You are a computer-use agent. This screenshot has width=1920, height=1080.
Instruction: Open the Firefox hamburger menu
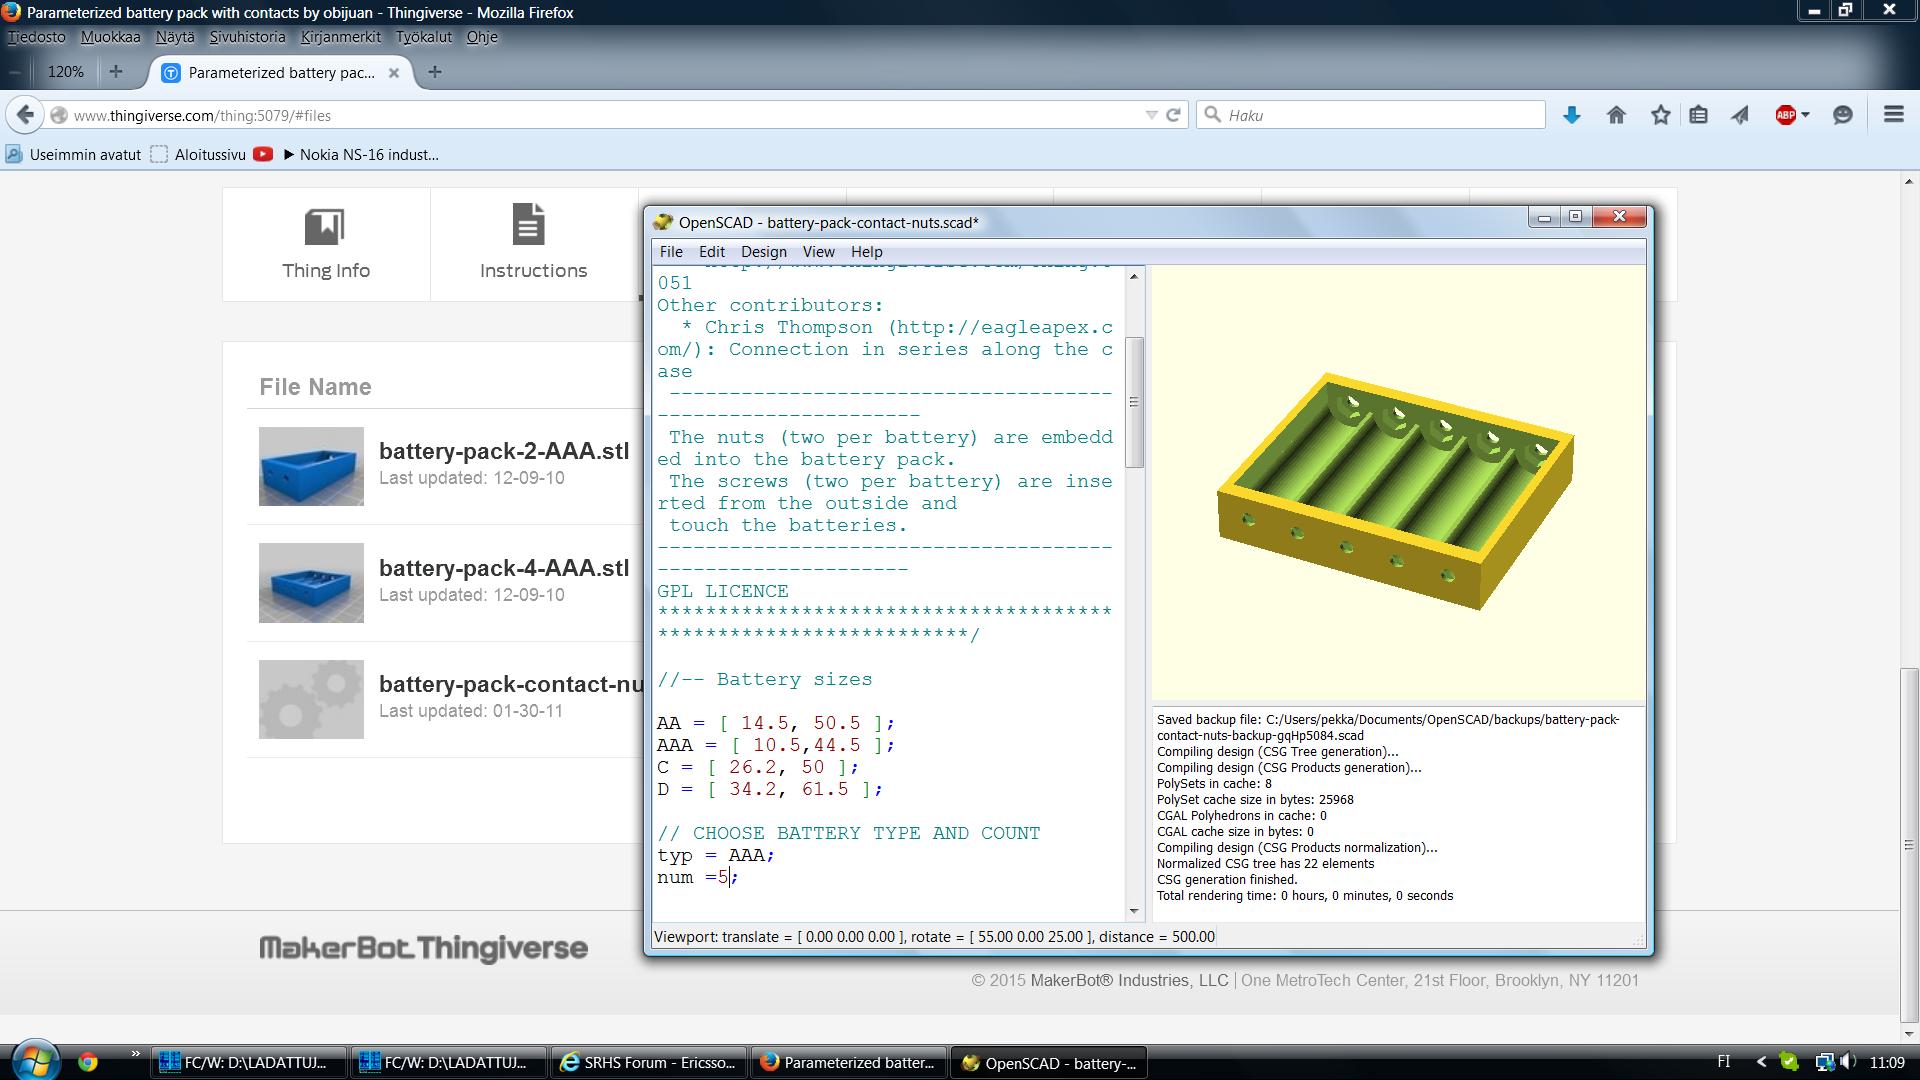(x=1893, y=115)
